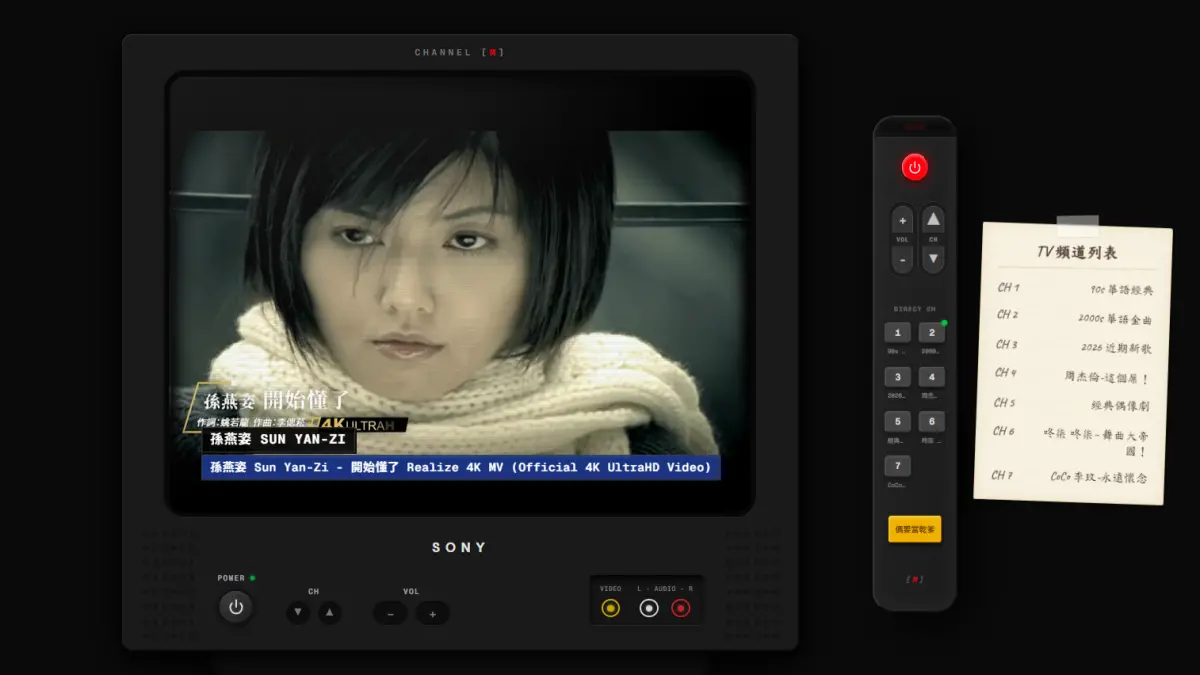The height and width of the screenshot is (675, 1200).
Task: Click the green power indicator LED
Action: coord(254,577)
